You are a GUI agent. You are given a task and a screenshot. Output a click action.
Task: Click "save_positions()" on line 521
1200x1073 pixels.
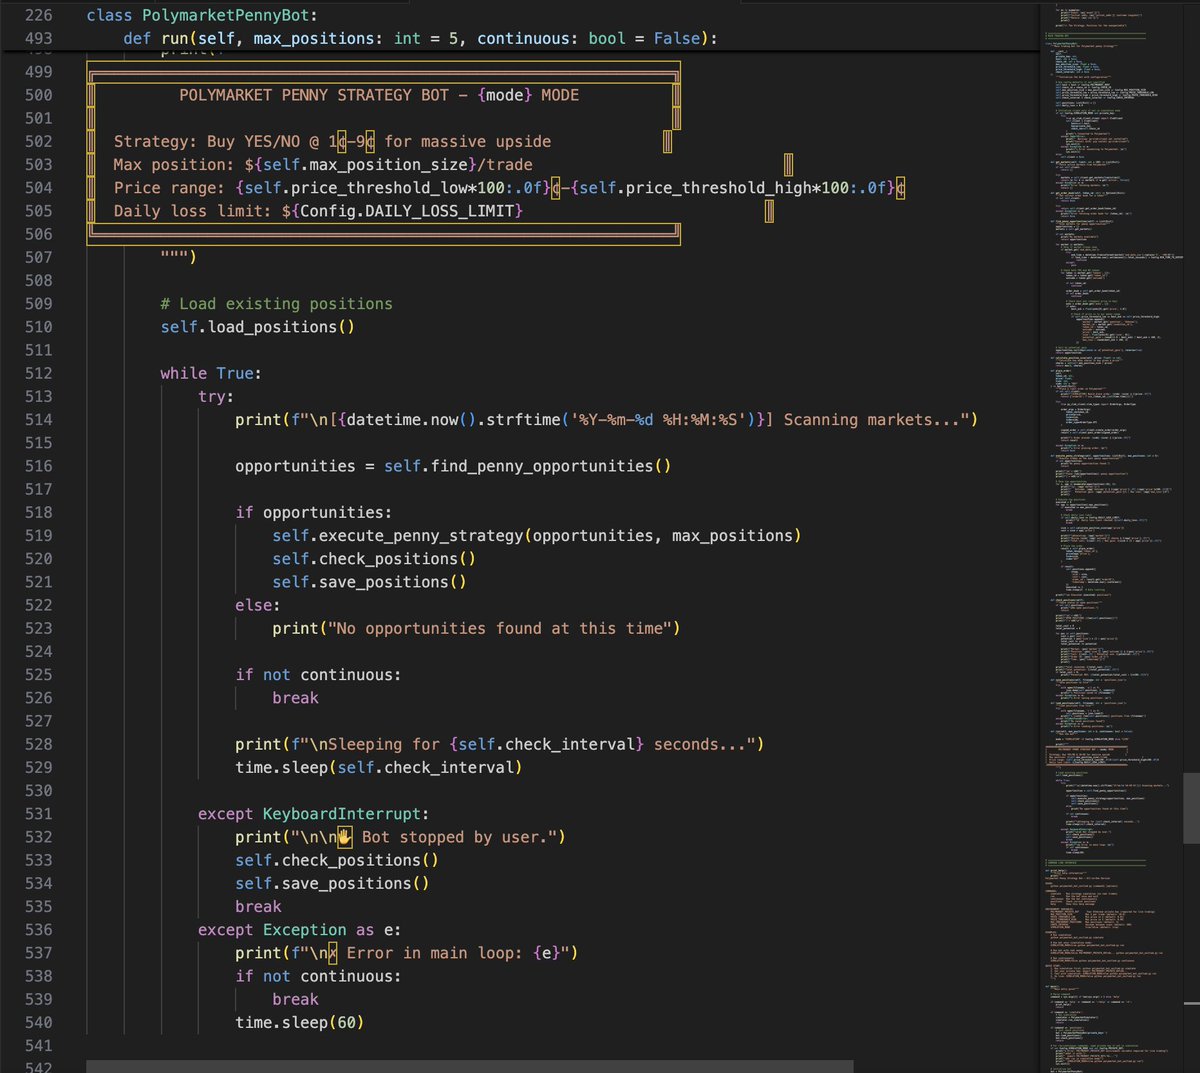[x=393, y=581]
